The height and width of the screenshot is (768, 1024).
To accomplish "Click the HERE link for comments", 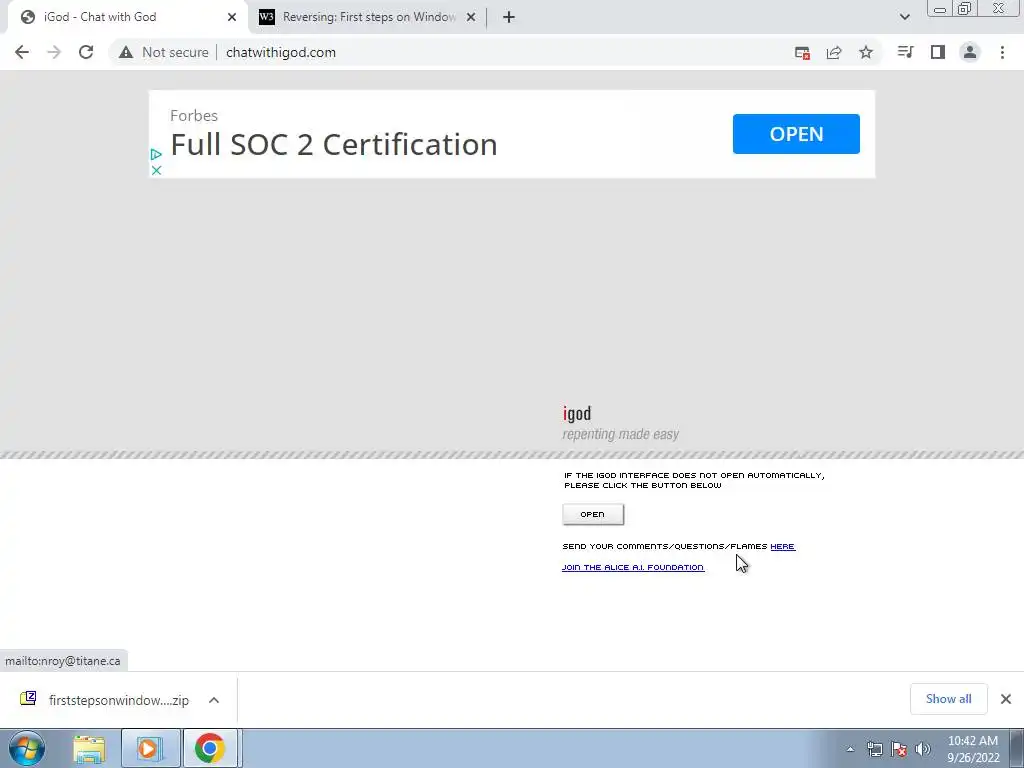I will coord(782,547).
